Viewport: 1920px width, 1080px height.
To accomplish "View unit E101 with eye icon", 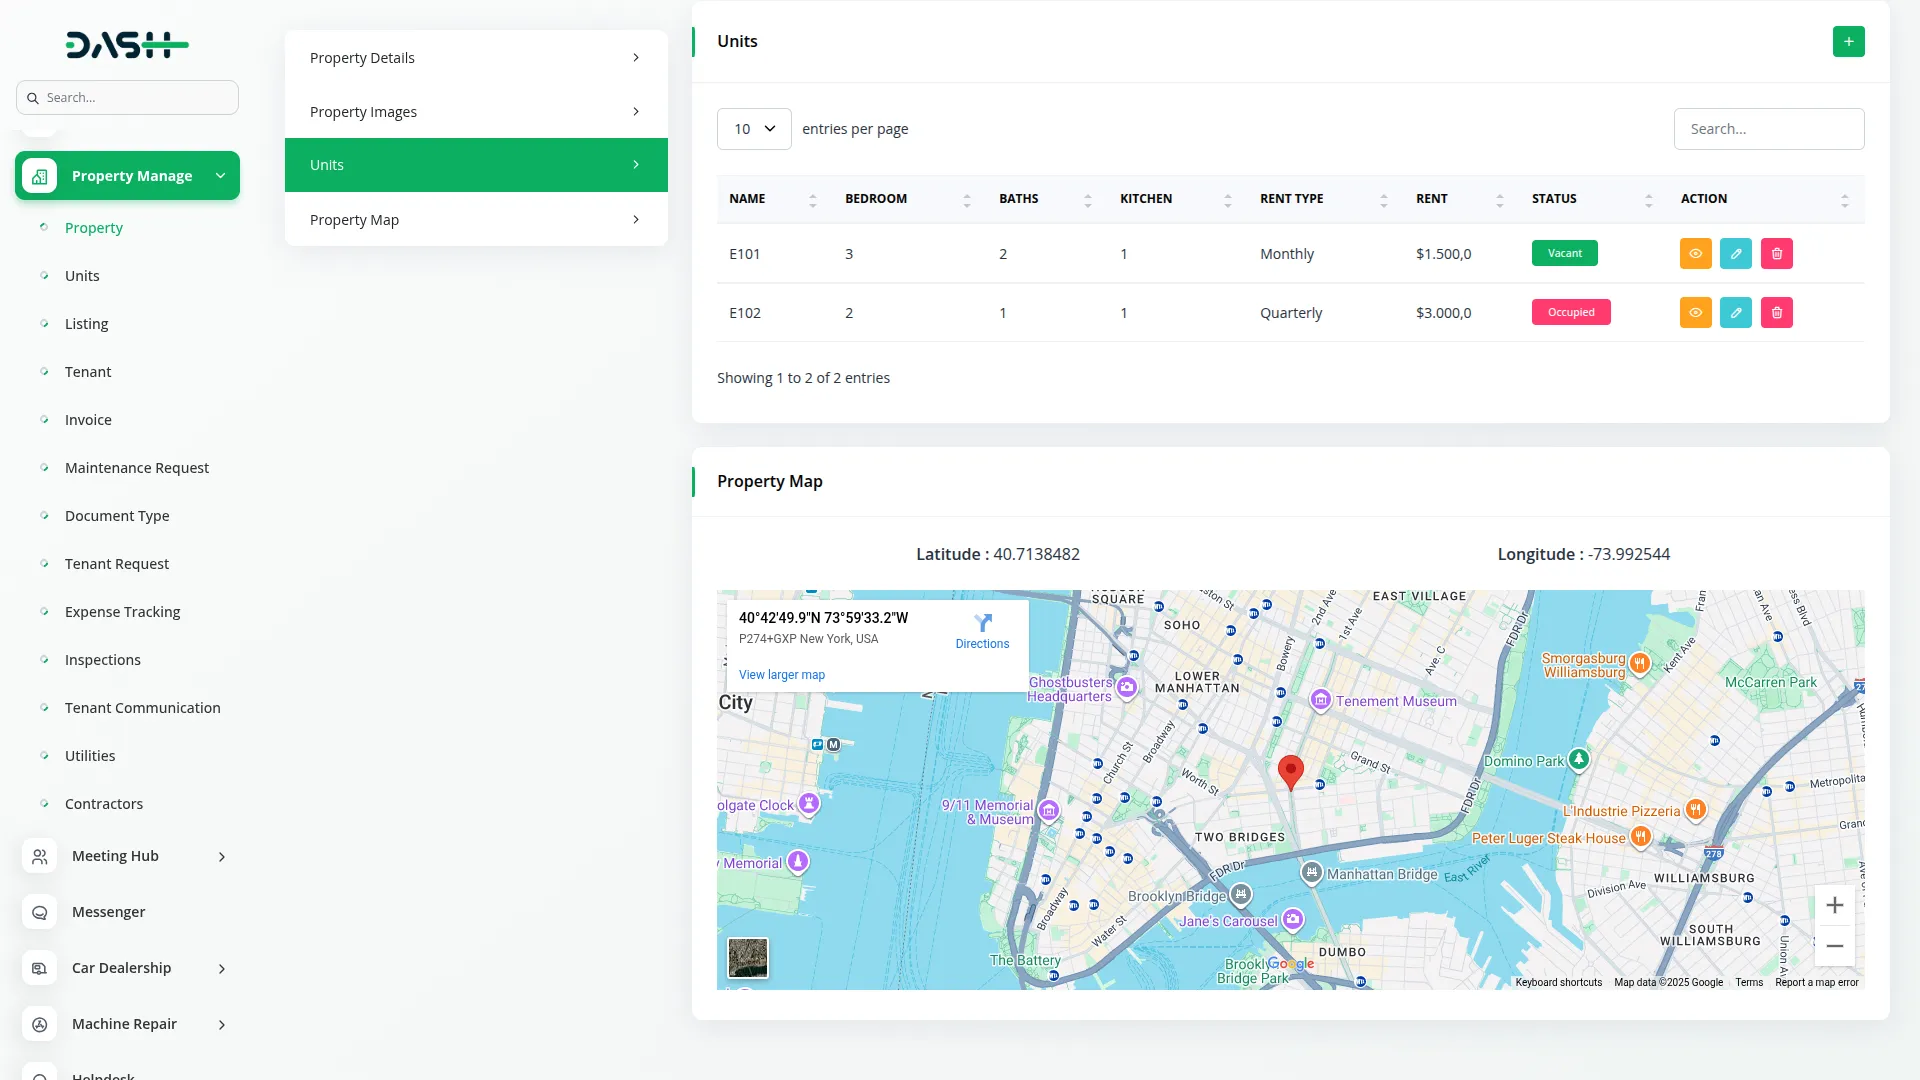I will pos(1695,254).
